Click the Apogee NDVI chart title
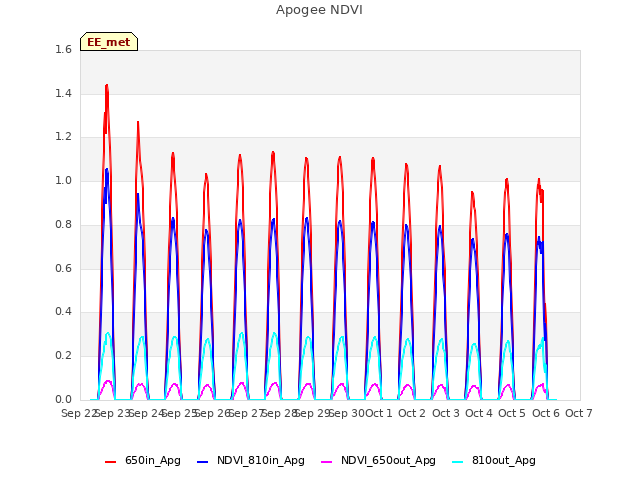Screen dimensions: 640x480 (x=319, y=10)
